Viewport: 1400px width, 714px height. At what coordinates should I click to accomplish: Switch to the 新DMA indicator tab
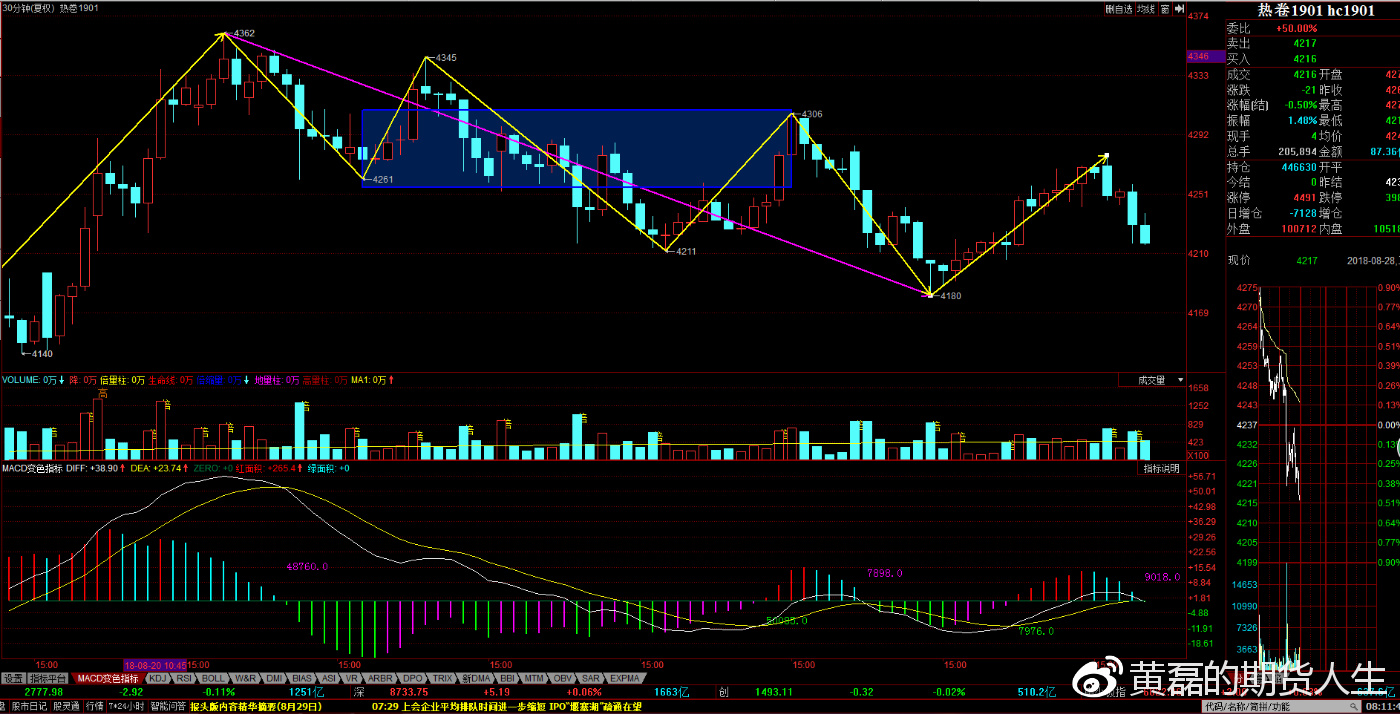pyautogui.click(x=475, y=678)
